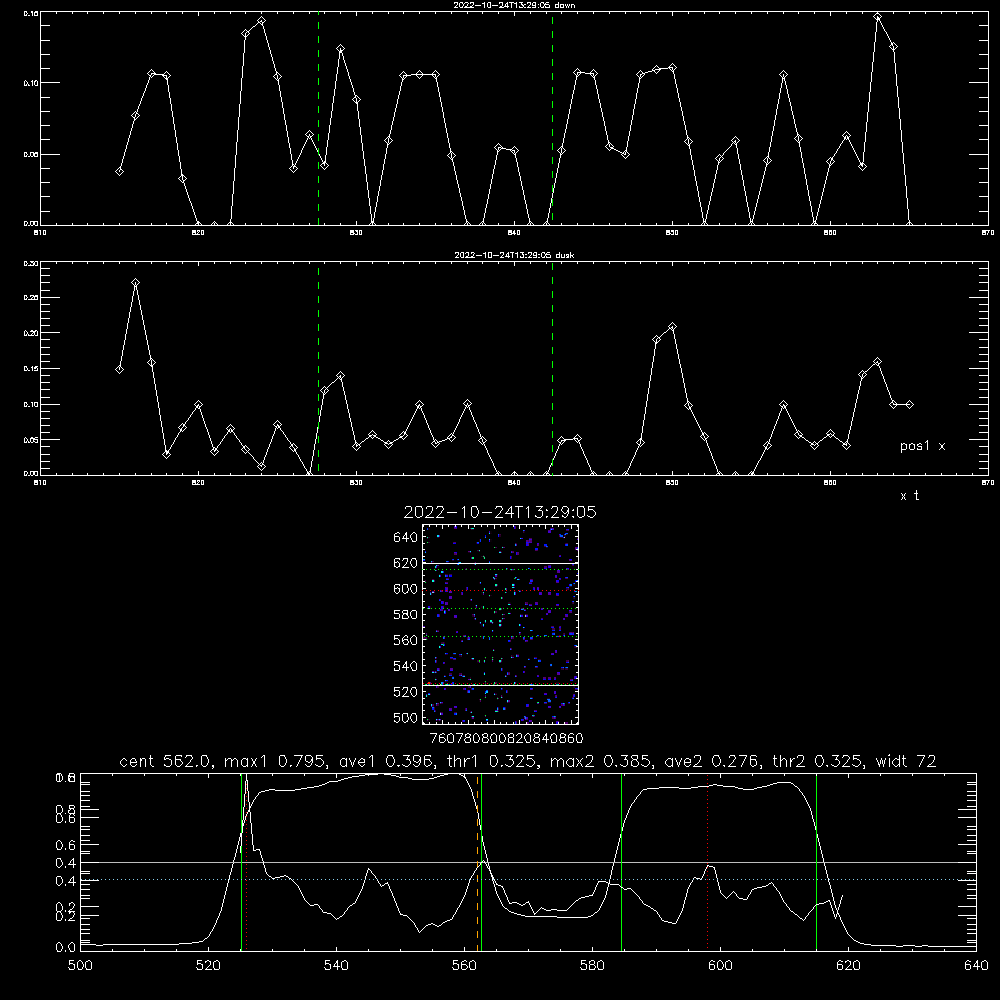This screenshot has width=1000, height=1000.
Task: Click the image panel y-axis label 500
Action: 406,717
